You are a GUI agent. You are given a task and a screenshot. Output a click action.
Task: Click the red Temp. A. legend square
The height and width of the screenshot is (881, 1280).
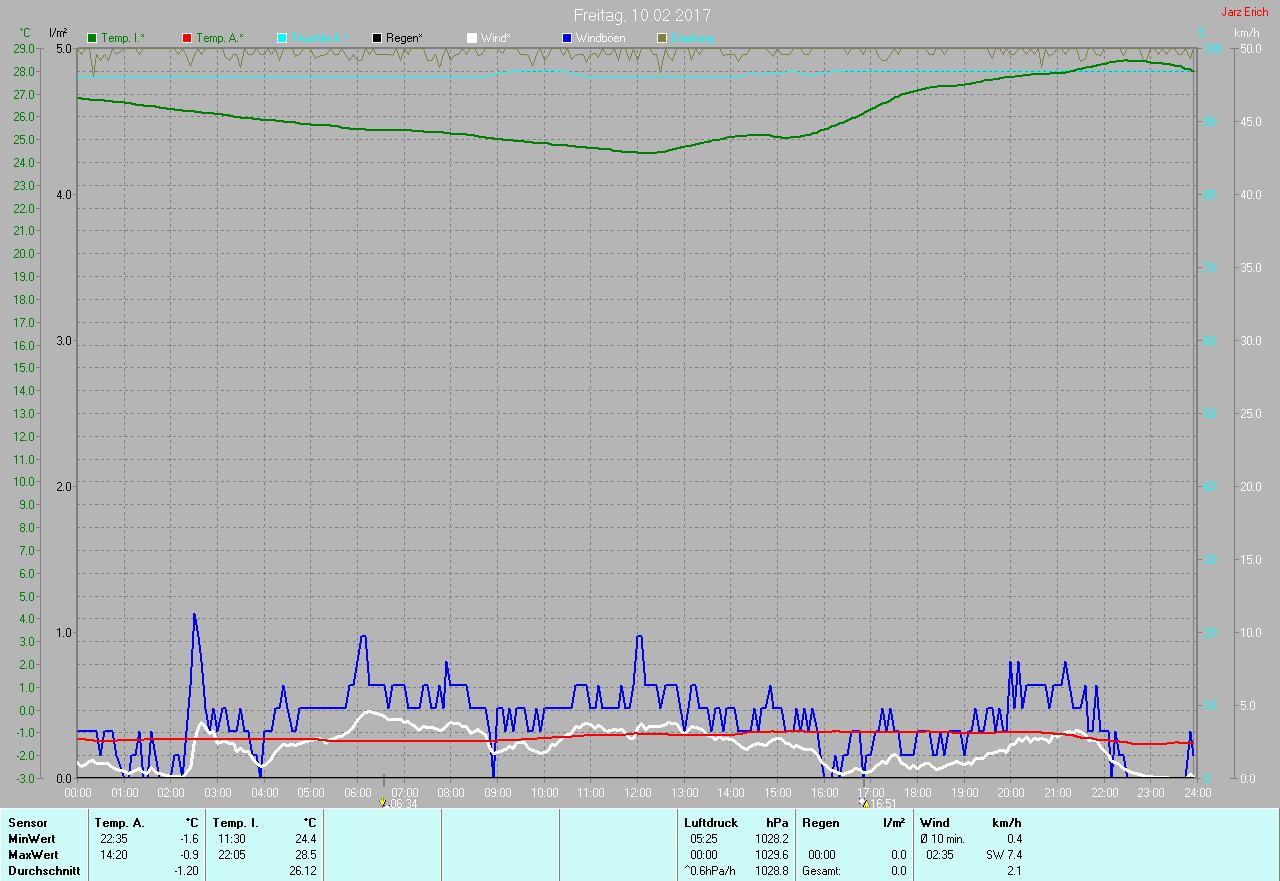[187, 38]
